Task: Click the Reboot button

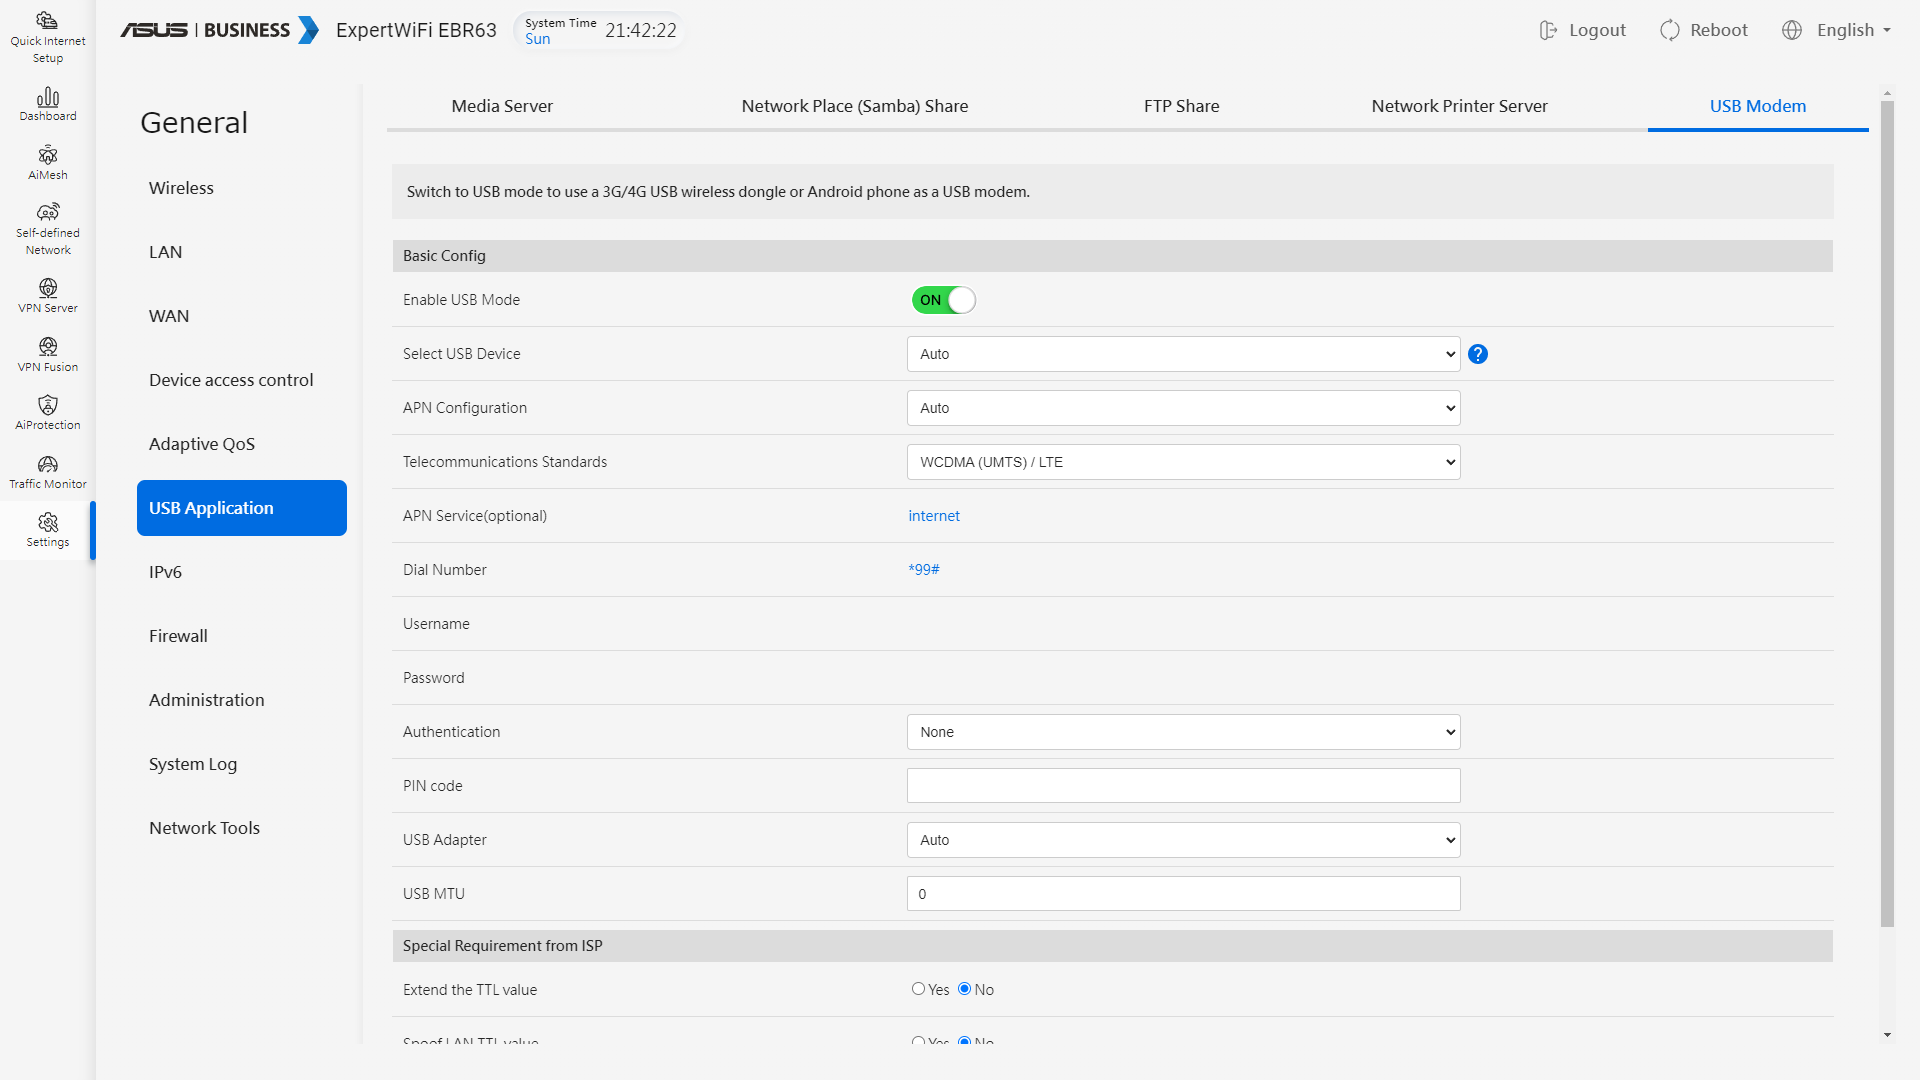Action: tap(1704, 30)
